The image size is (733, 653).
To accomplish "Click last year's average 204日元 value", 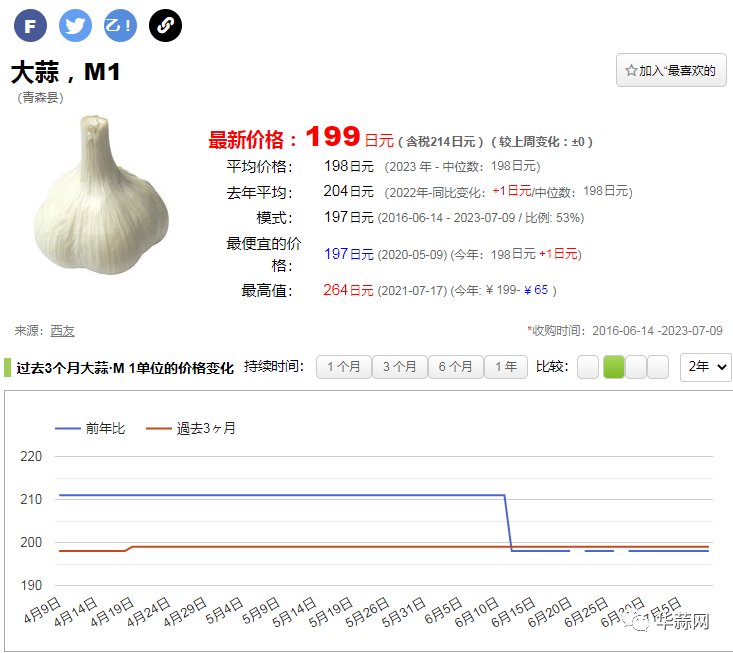I will pyautogui.click(x=349, y=191).
